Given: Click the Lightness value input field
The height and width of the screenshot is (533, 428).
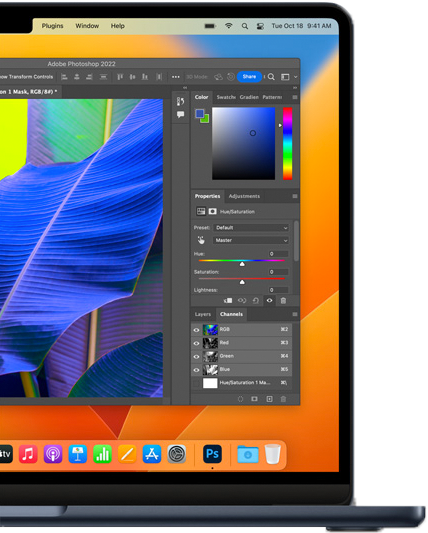Looking at the screenshot, I should 278,290.
